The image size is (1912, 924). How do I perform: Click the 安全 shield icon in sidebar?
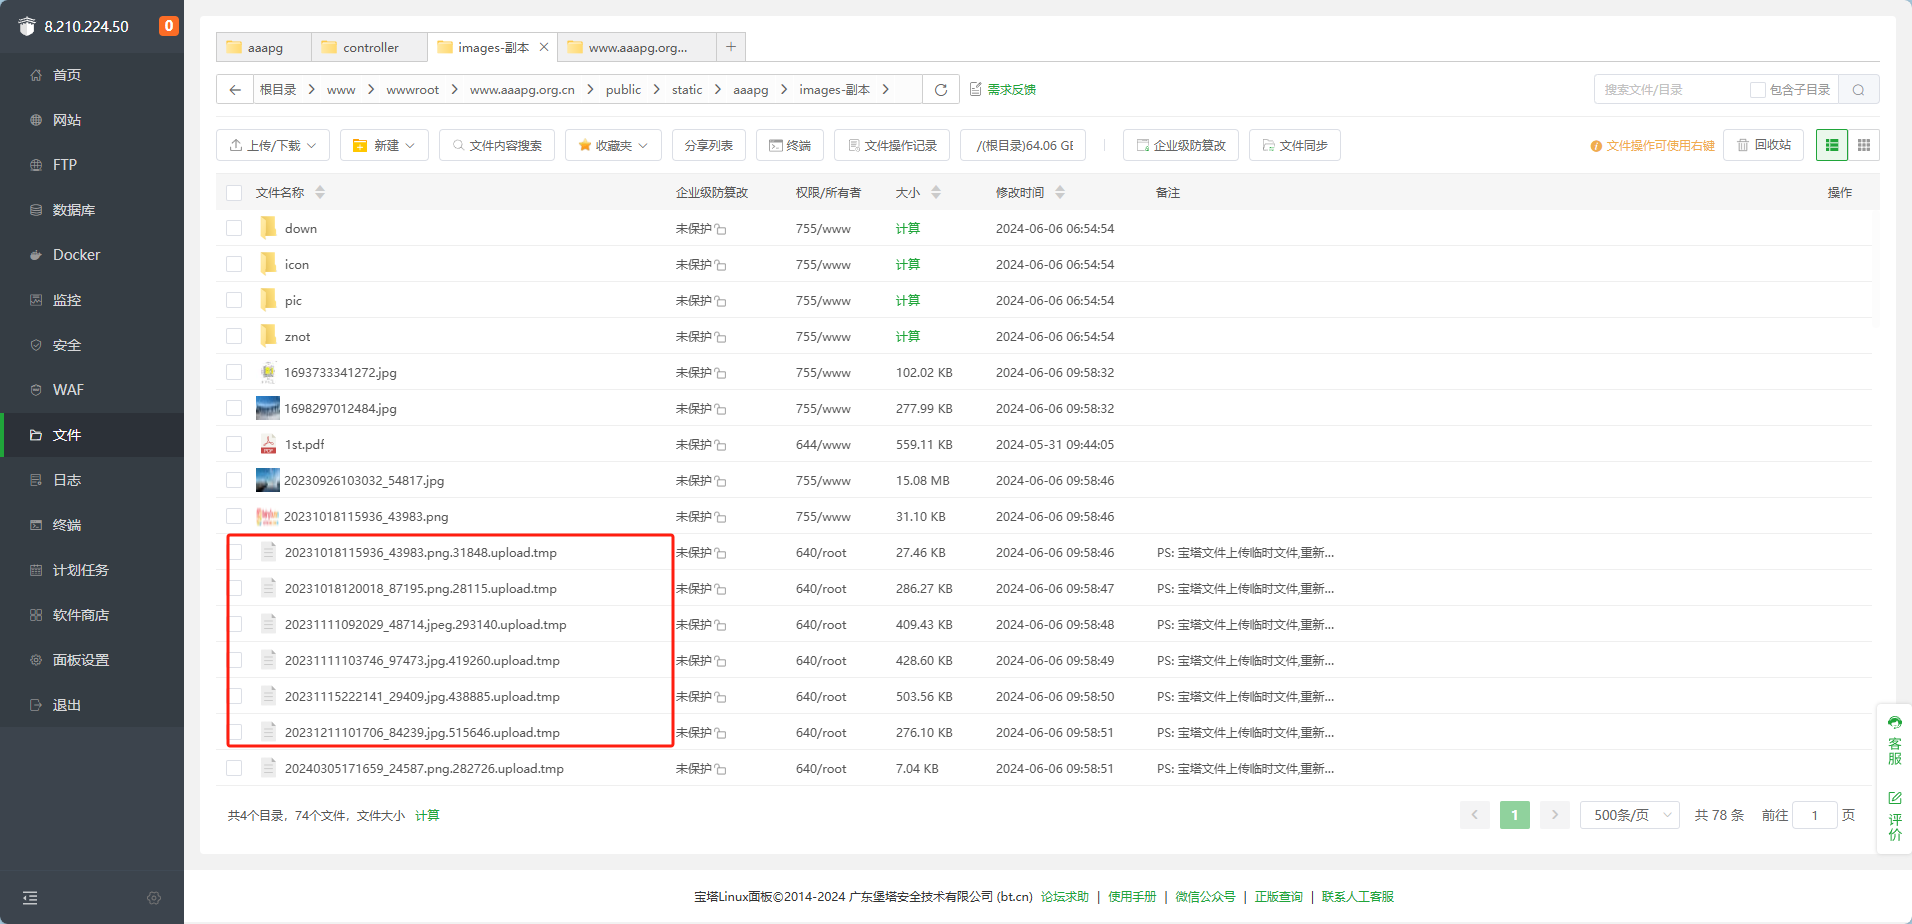point(36,345)
